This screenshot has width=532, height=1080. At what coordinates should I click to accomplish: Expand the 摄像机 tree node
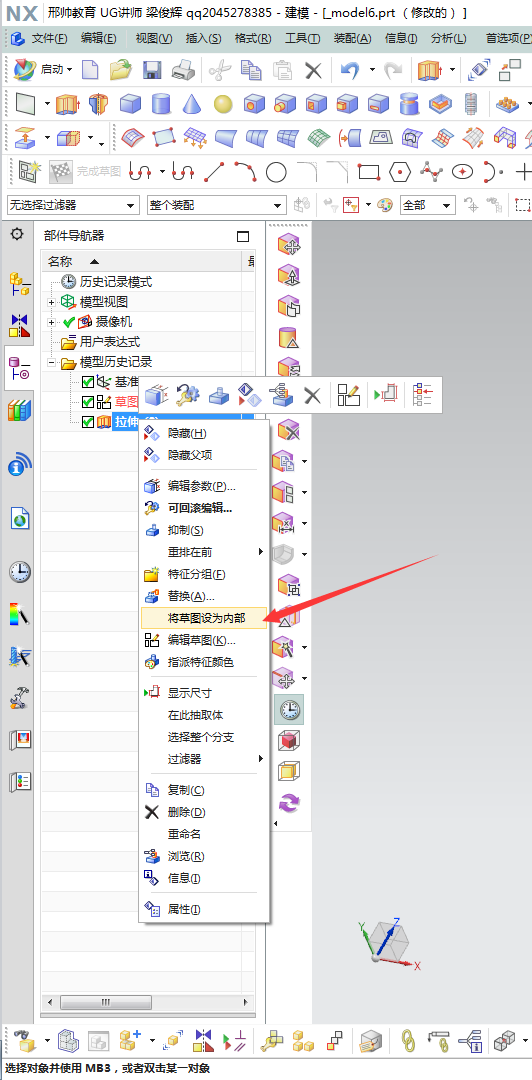pos(52,322)
